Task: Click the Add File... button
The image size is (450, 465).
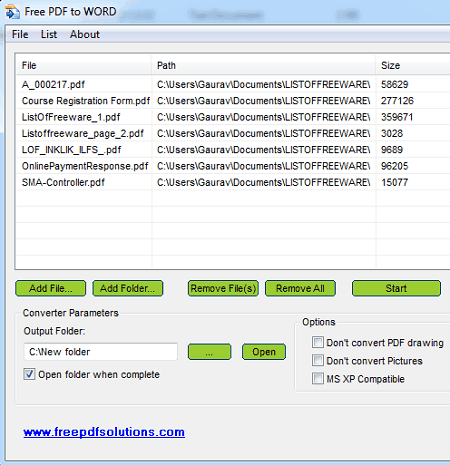Action: (x=51, y=288)
